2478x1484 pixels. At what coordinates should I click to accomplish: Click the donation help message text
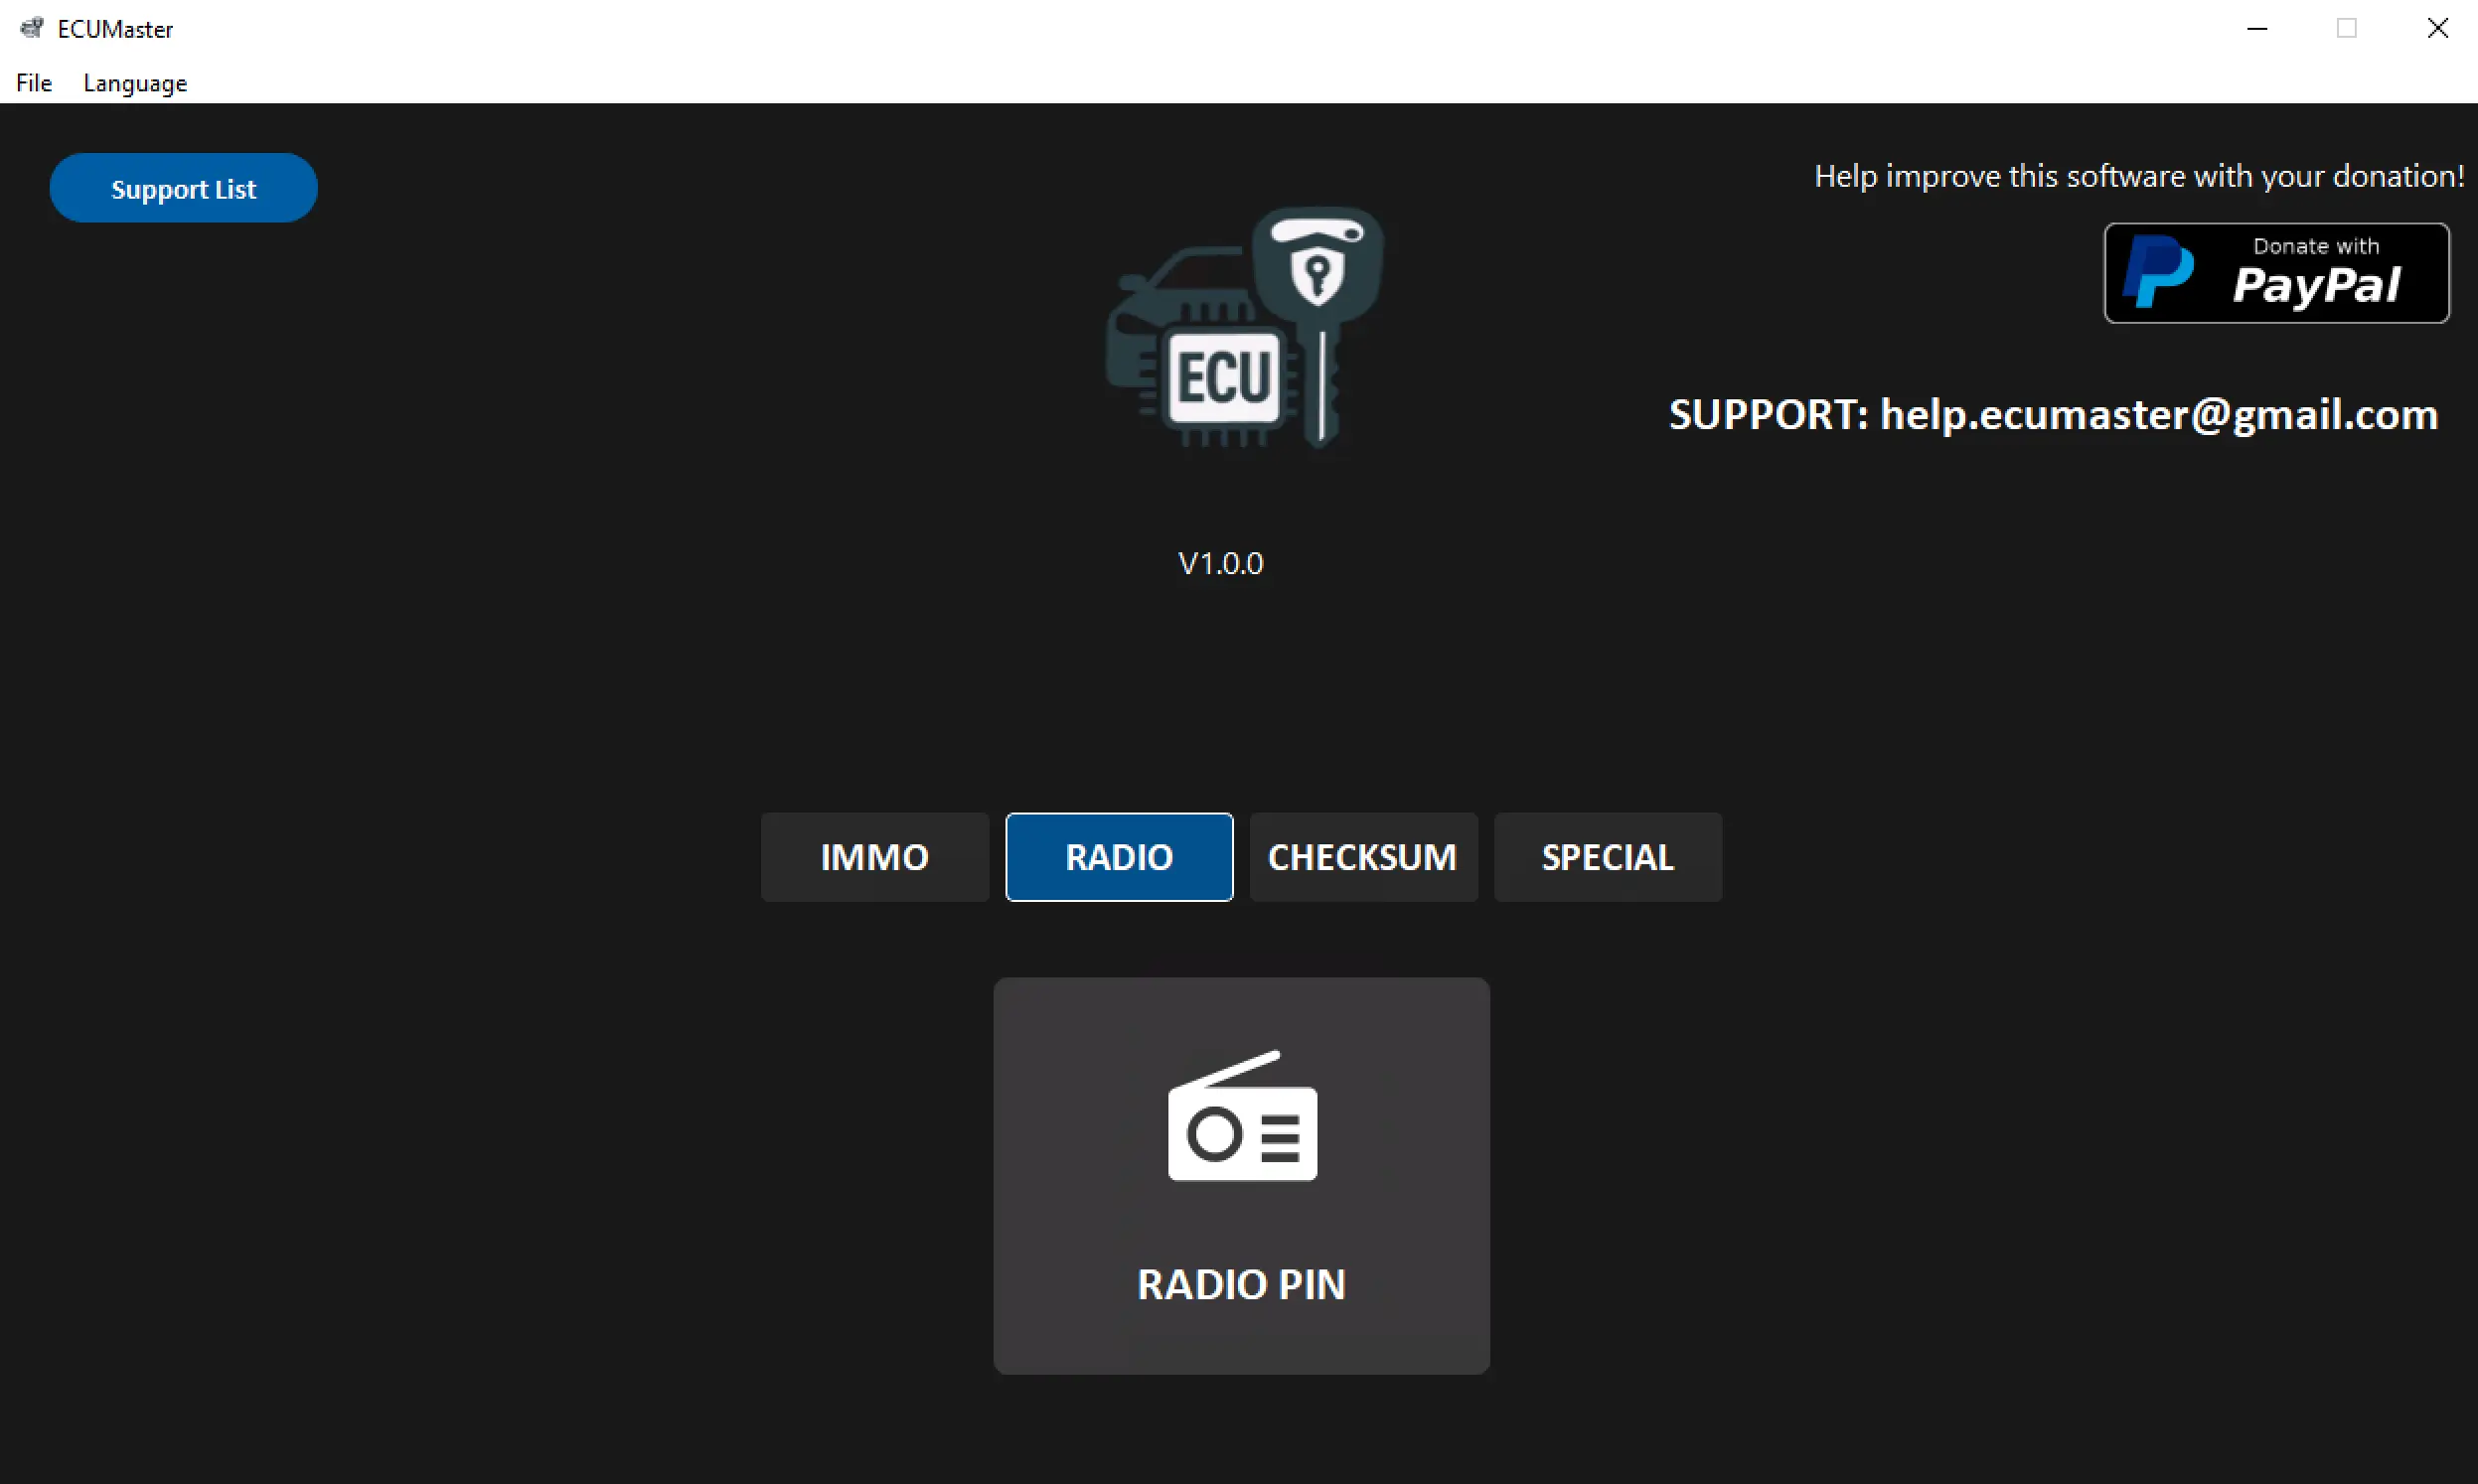pos(2138,176)
